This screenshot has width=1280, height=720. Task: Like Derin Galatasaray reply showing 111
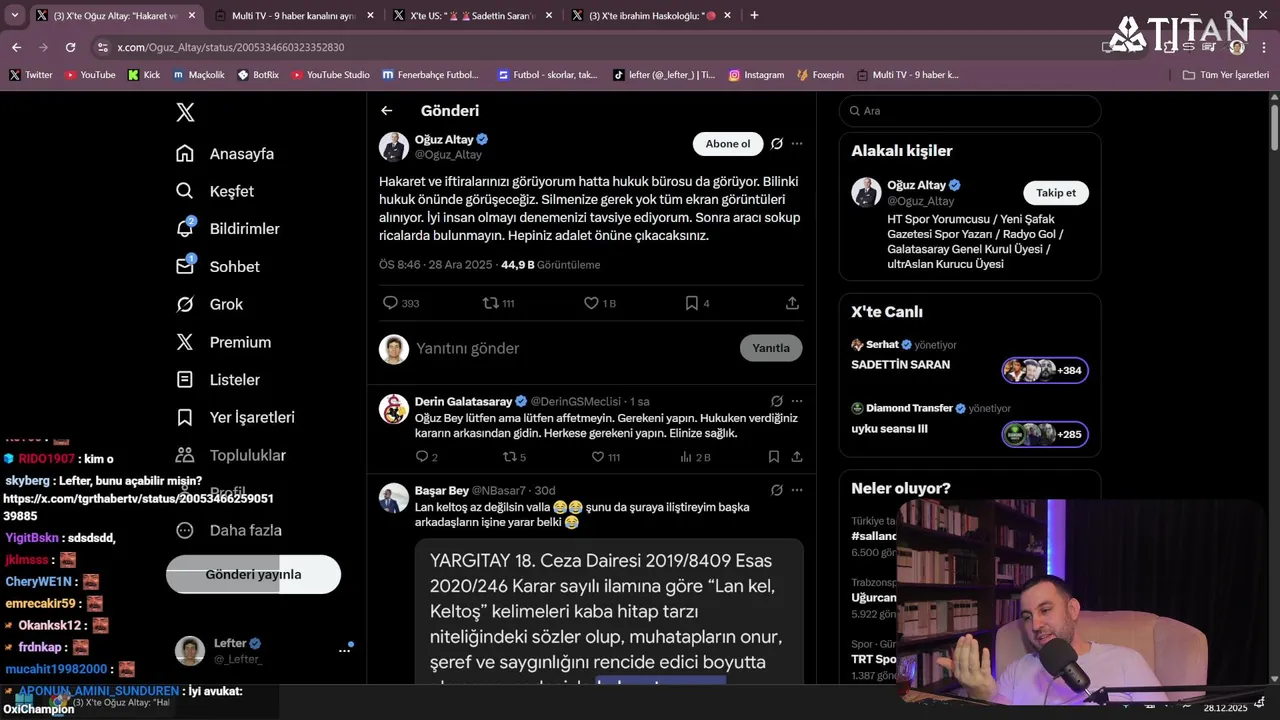click(605, 457)
